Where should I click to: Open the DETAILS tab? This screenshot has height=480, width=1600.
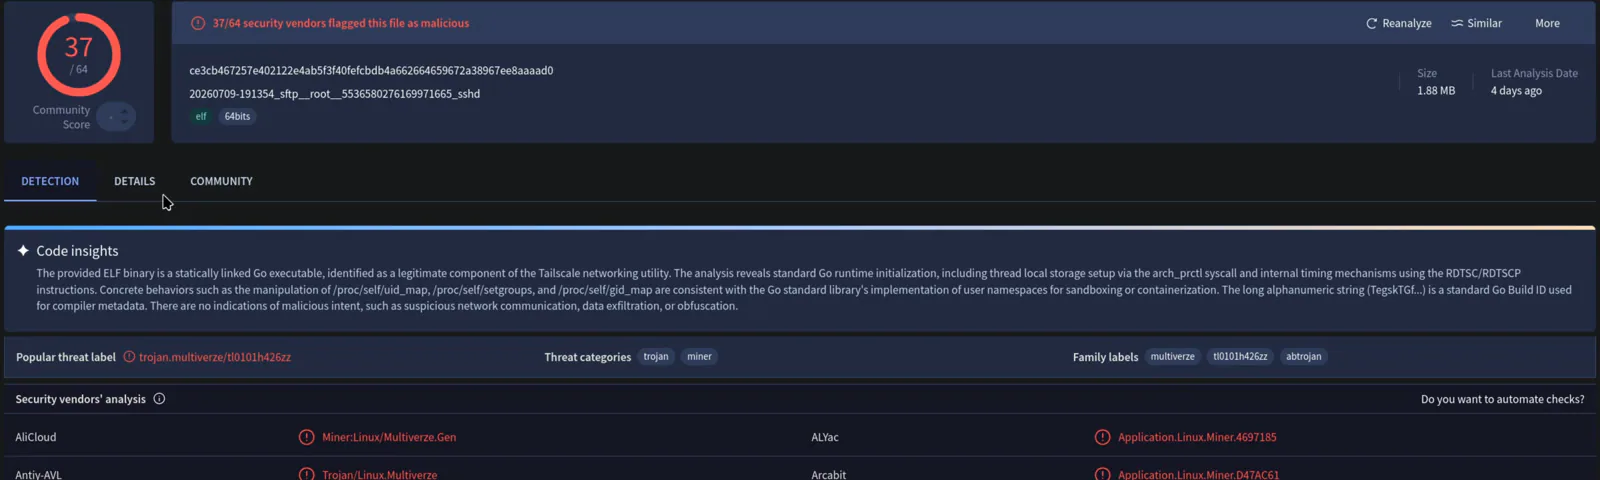click(135, 181)
